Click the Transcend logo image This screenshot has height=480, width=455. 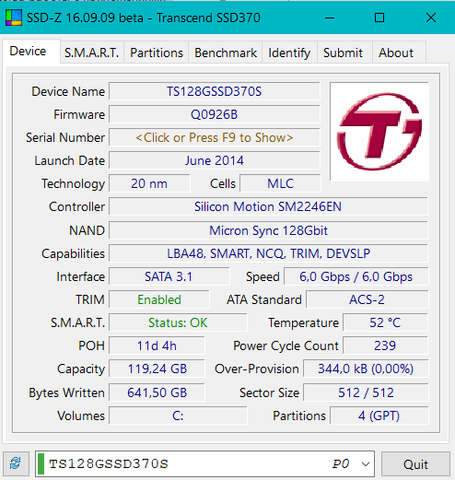pos(379,132)
